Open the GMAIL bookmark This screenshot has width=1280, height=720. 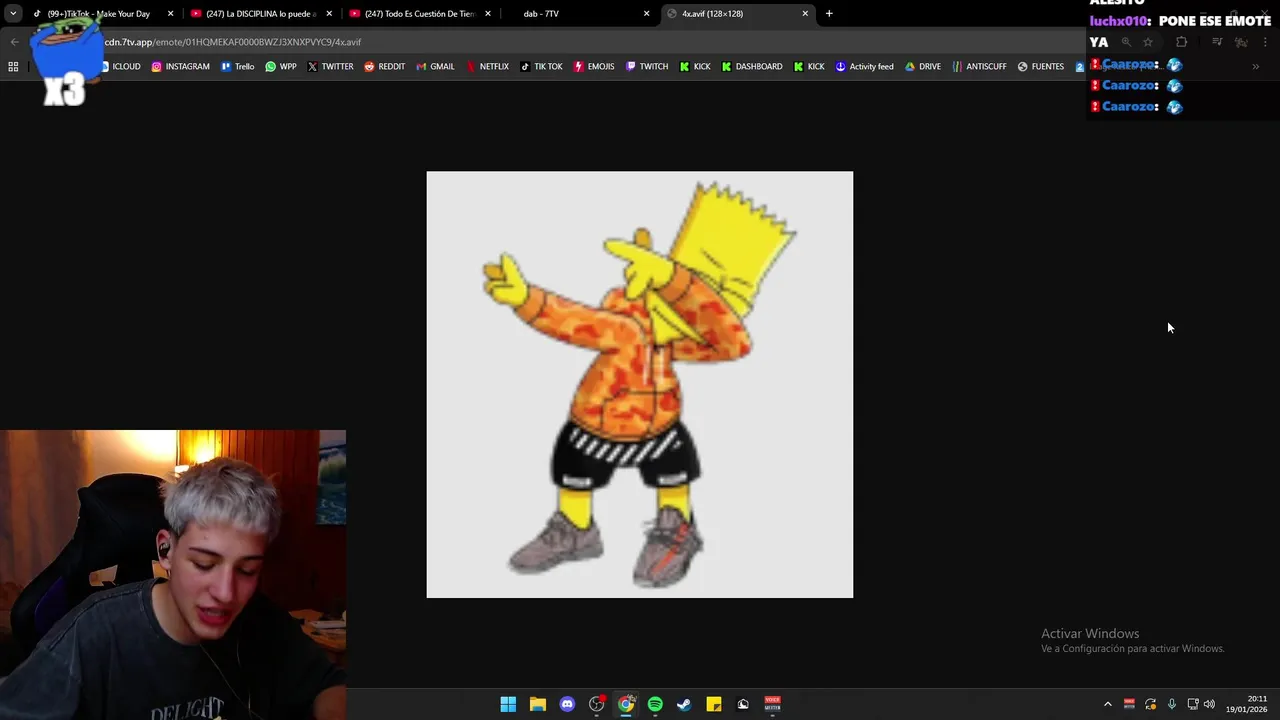coord(435,67)
